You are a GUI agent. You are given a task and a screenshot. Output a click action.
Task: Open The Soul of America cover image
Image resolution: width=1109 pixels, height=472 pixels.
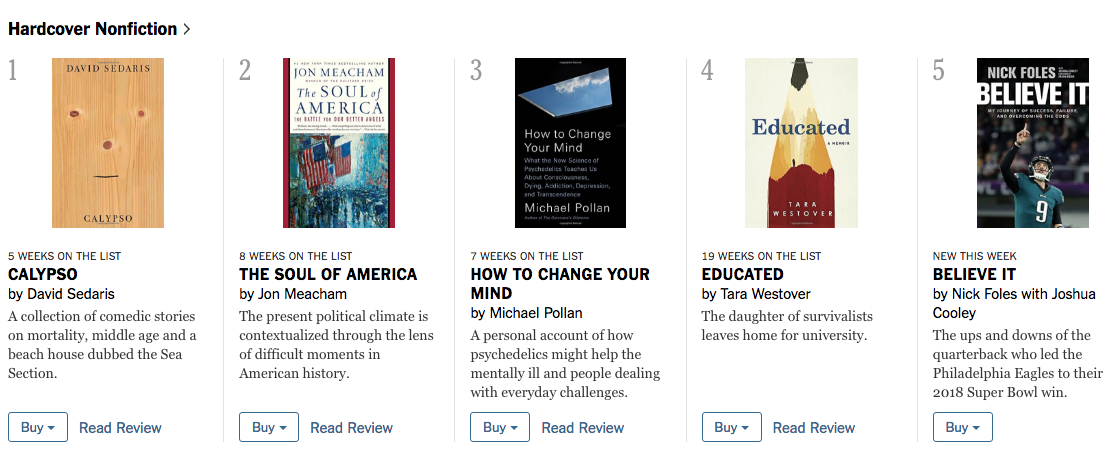(339, 143)
